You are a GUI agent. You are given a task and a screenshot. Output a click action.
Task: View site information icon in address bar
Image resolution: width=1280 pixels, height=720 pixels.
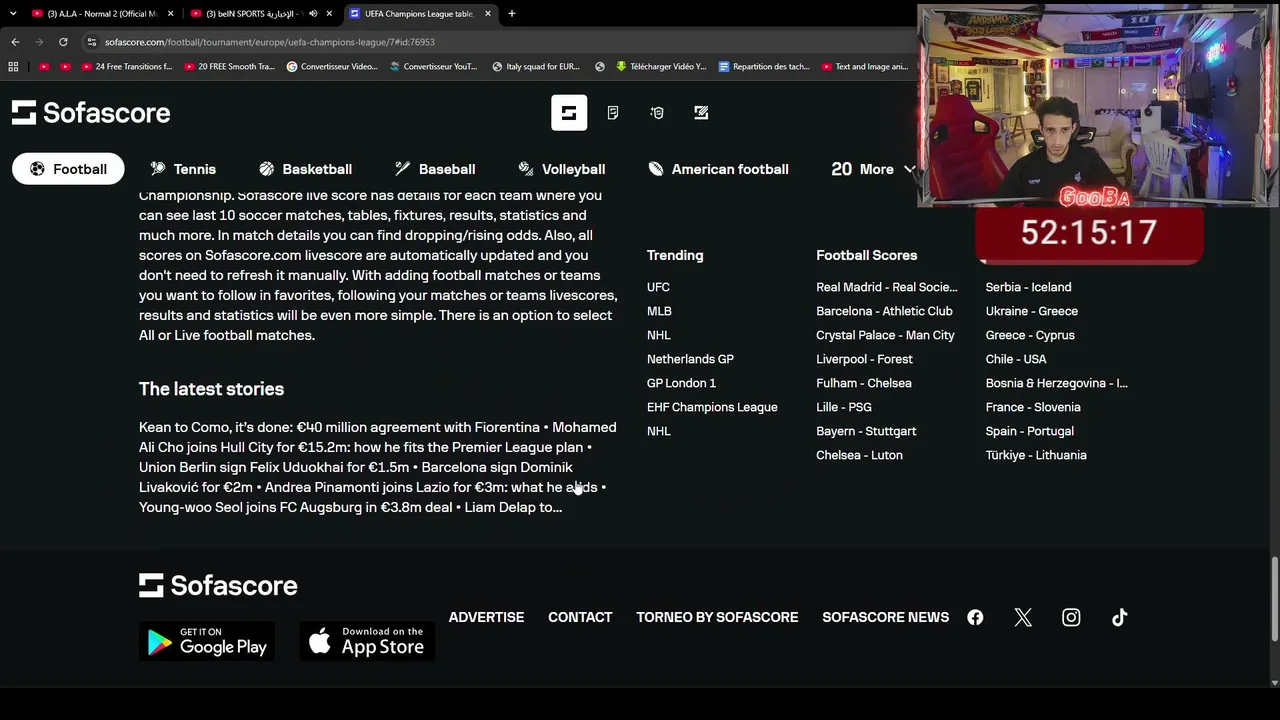[92, 42]
